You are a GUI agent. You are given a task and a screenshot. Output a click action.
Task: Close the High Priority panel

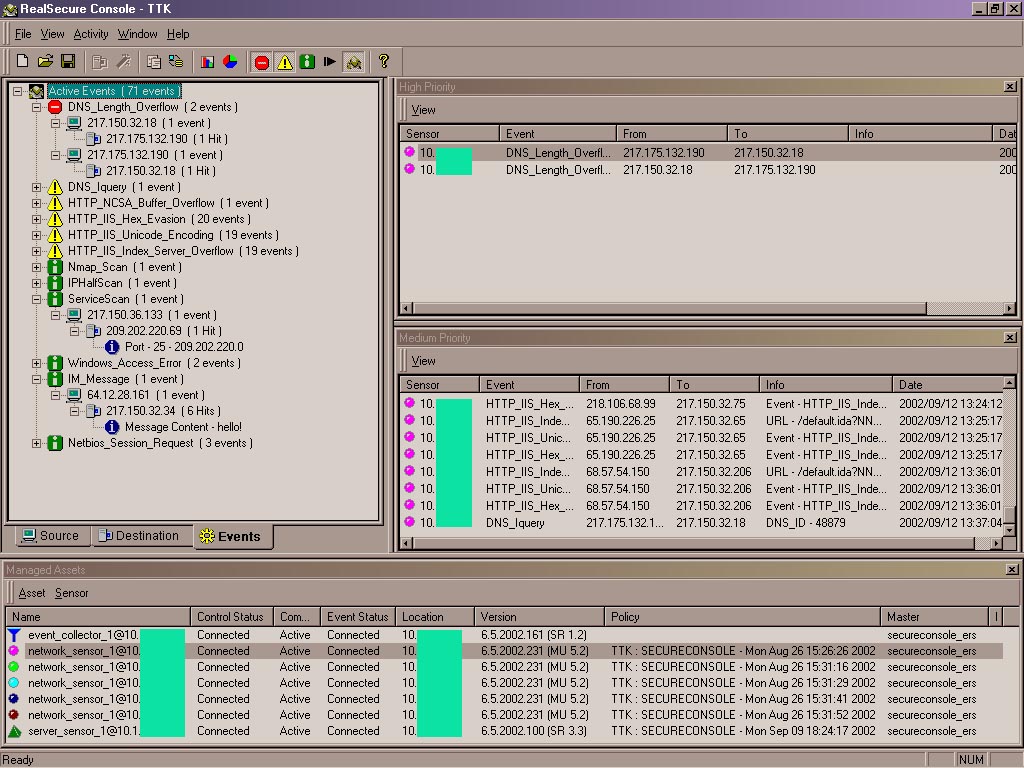[x=1010, y=86]
